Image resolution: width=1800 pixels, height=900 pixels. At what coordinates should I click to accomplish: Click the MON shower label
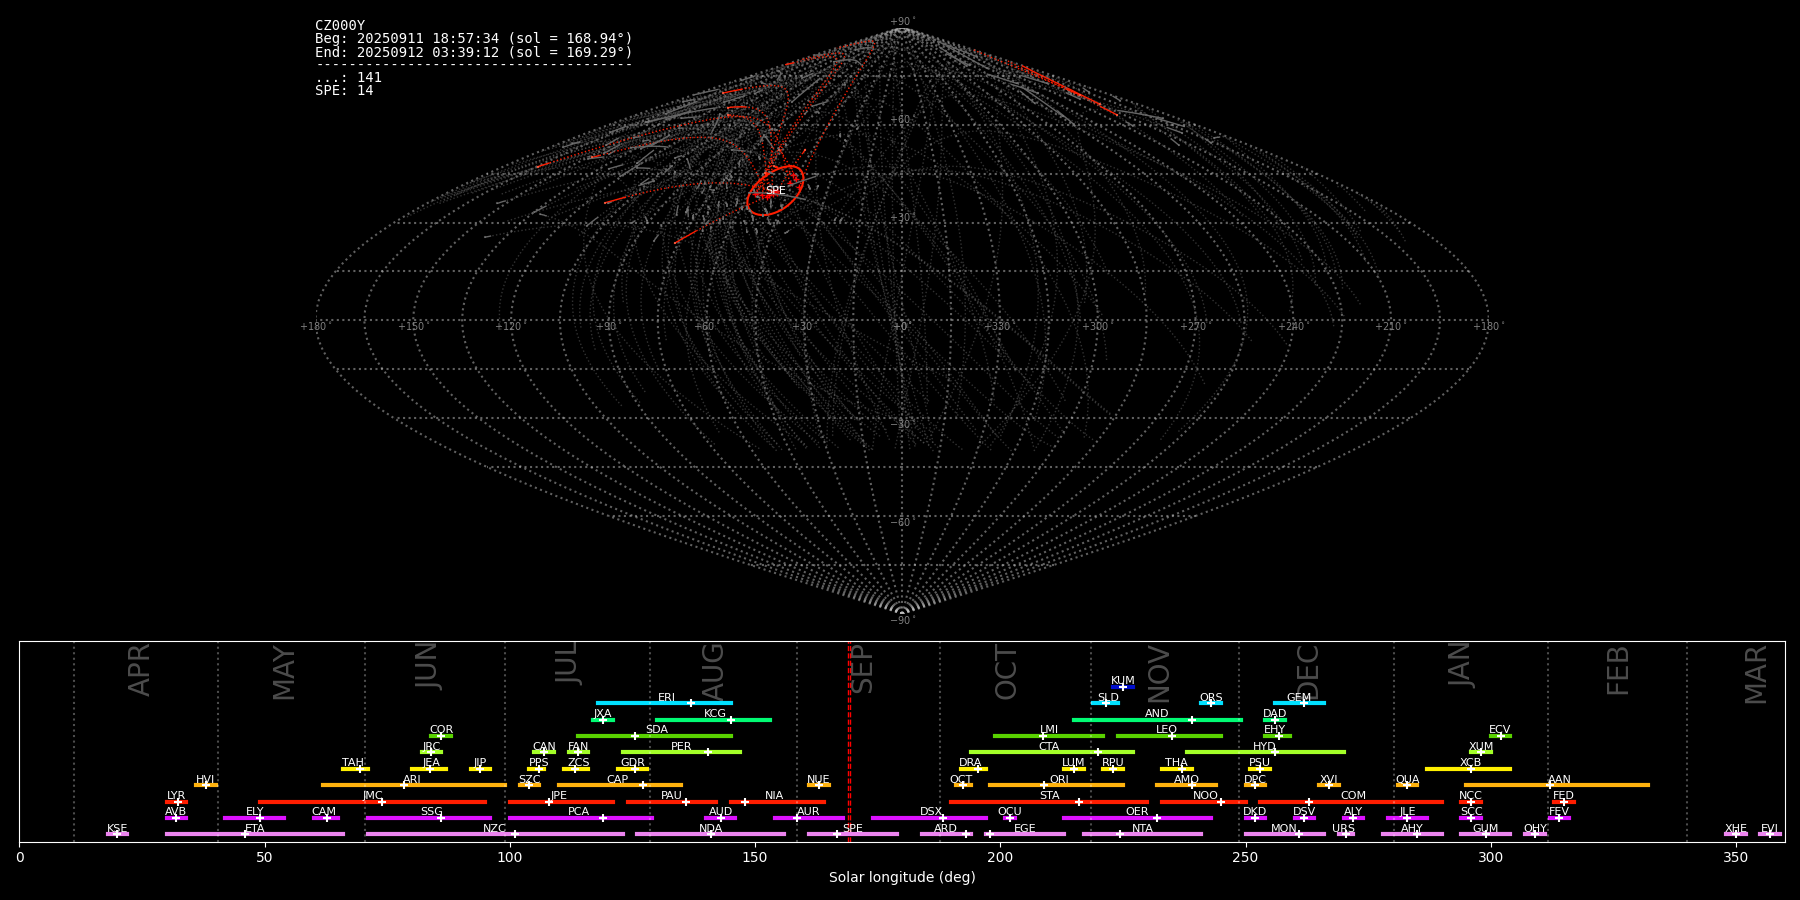(x=1284, y=828)
